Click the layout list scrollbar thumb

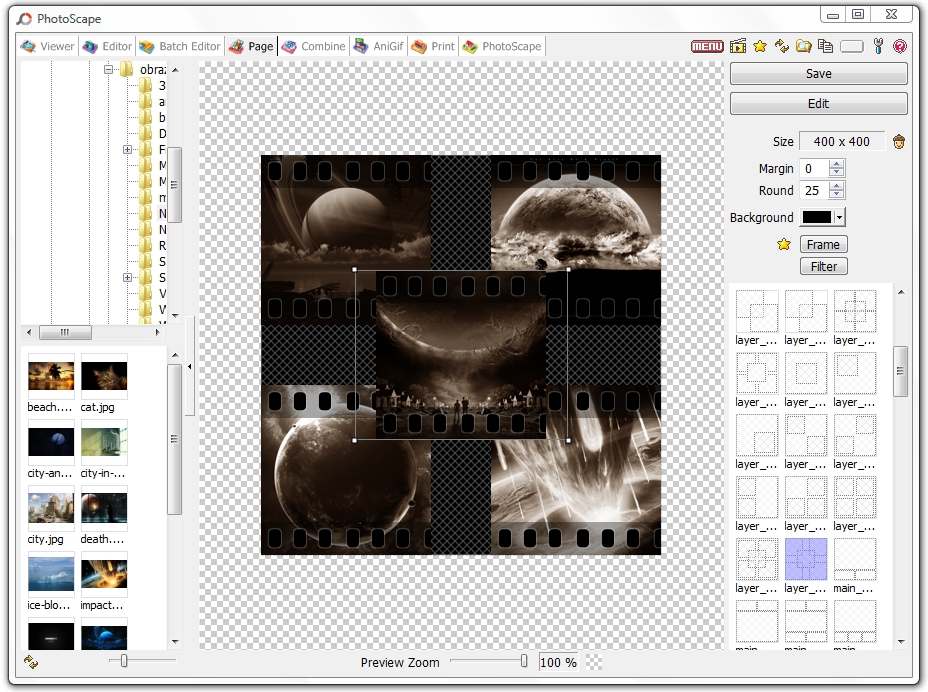point(900,371)
